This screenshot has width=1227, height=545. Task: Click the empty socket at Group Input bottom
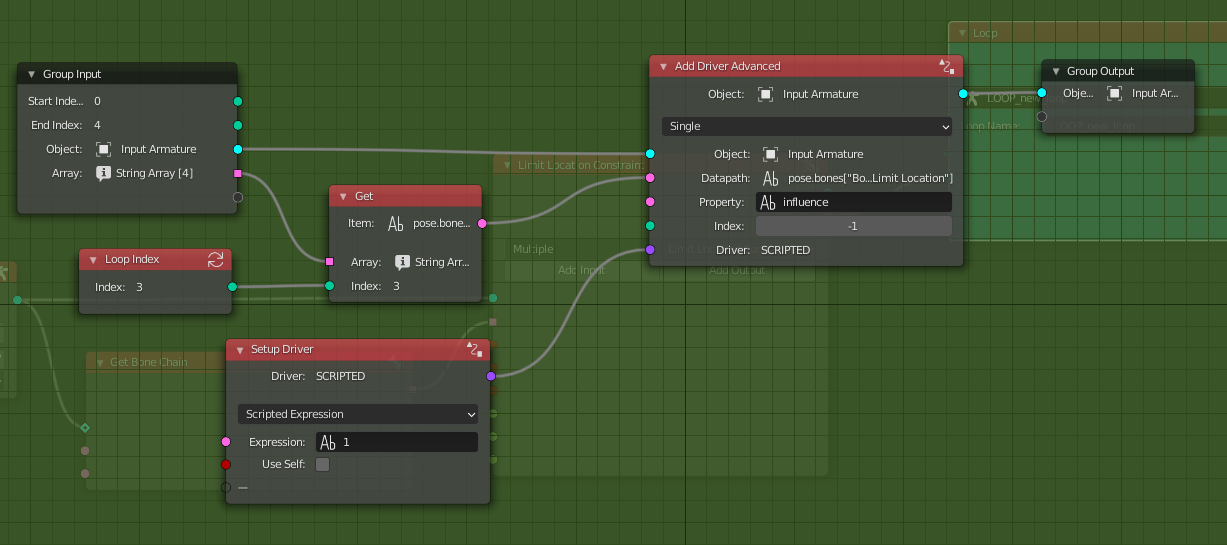(x=238, y=197)
